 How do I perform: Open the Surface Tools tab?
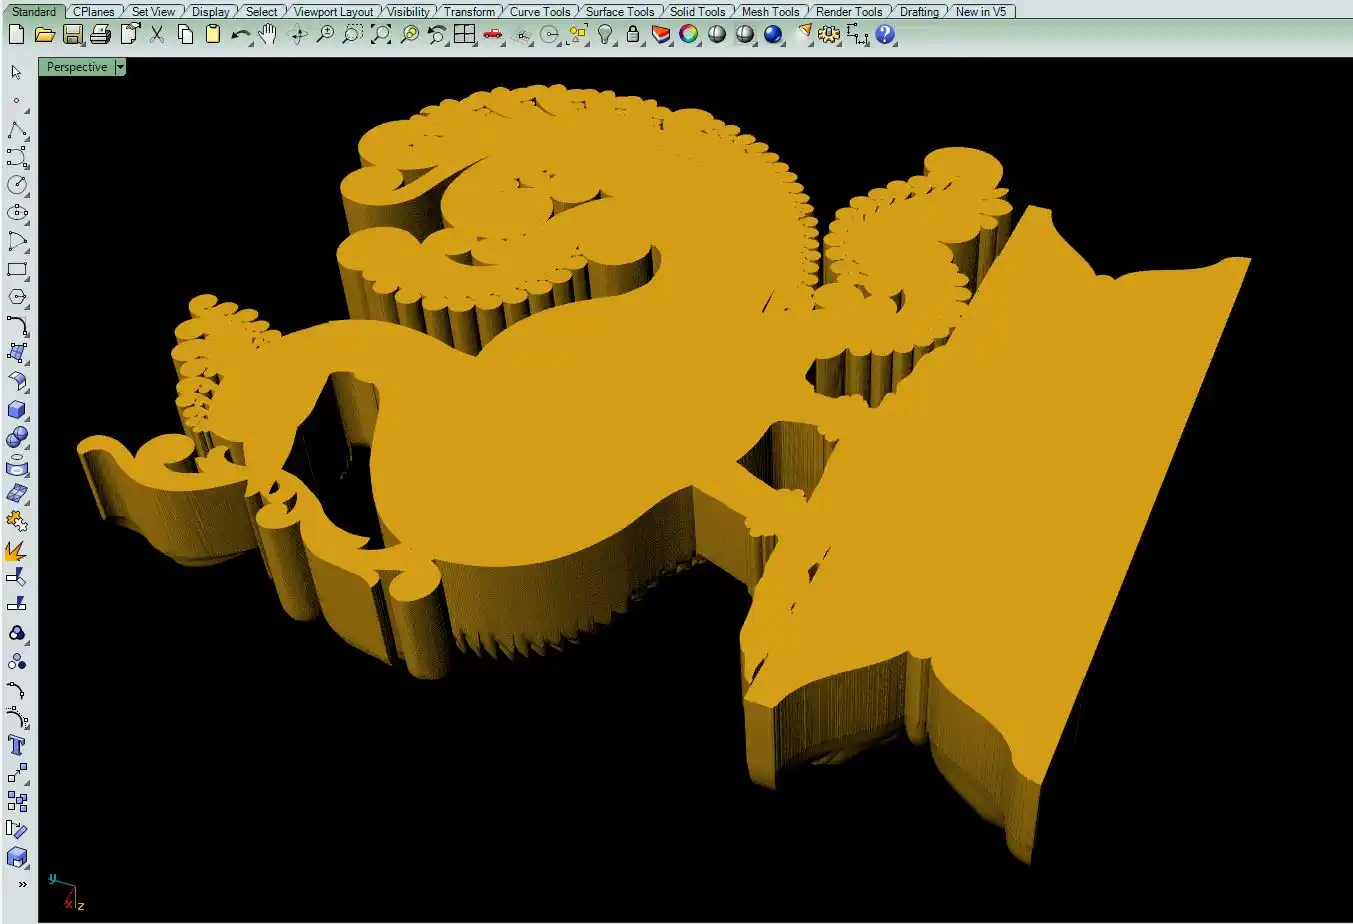click(619, 12)
